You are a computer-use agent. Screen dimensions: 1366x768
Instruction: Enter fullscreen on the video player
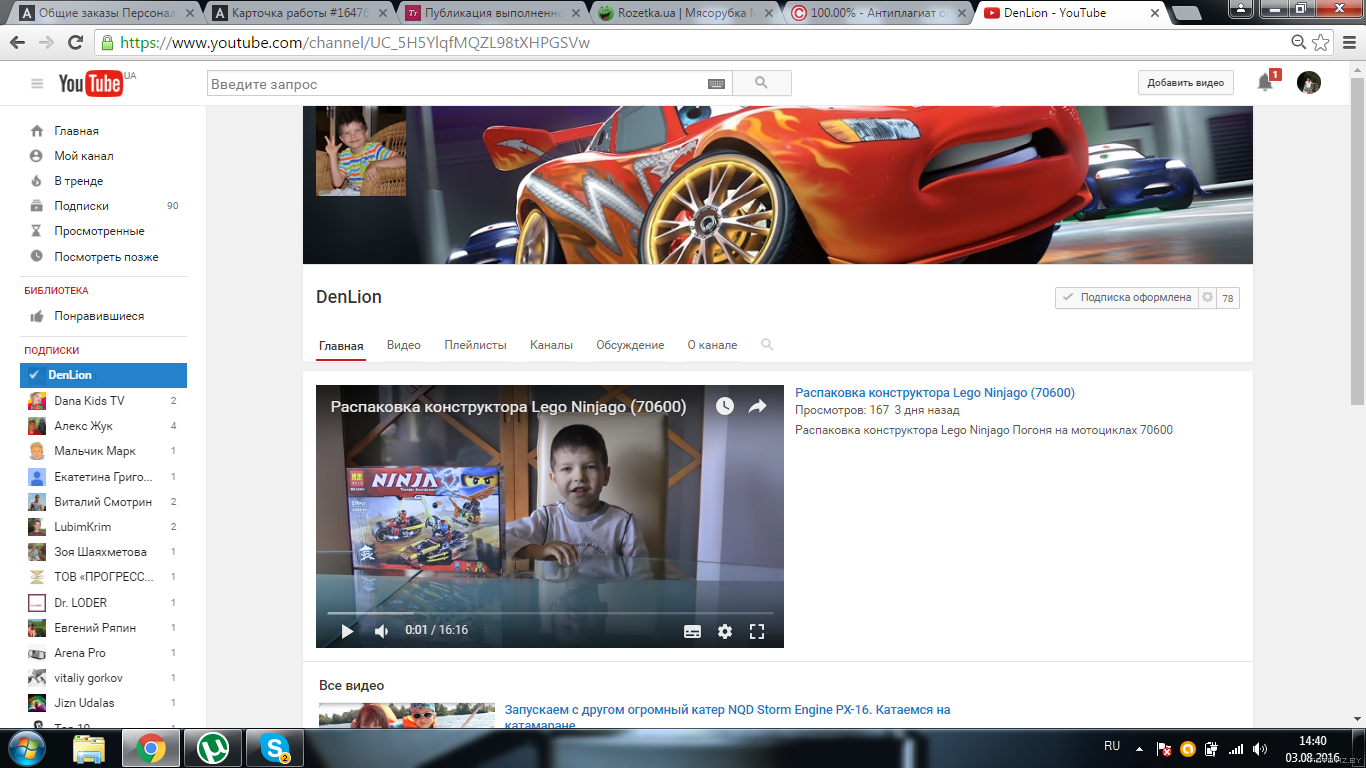tap(757, 631)
